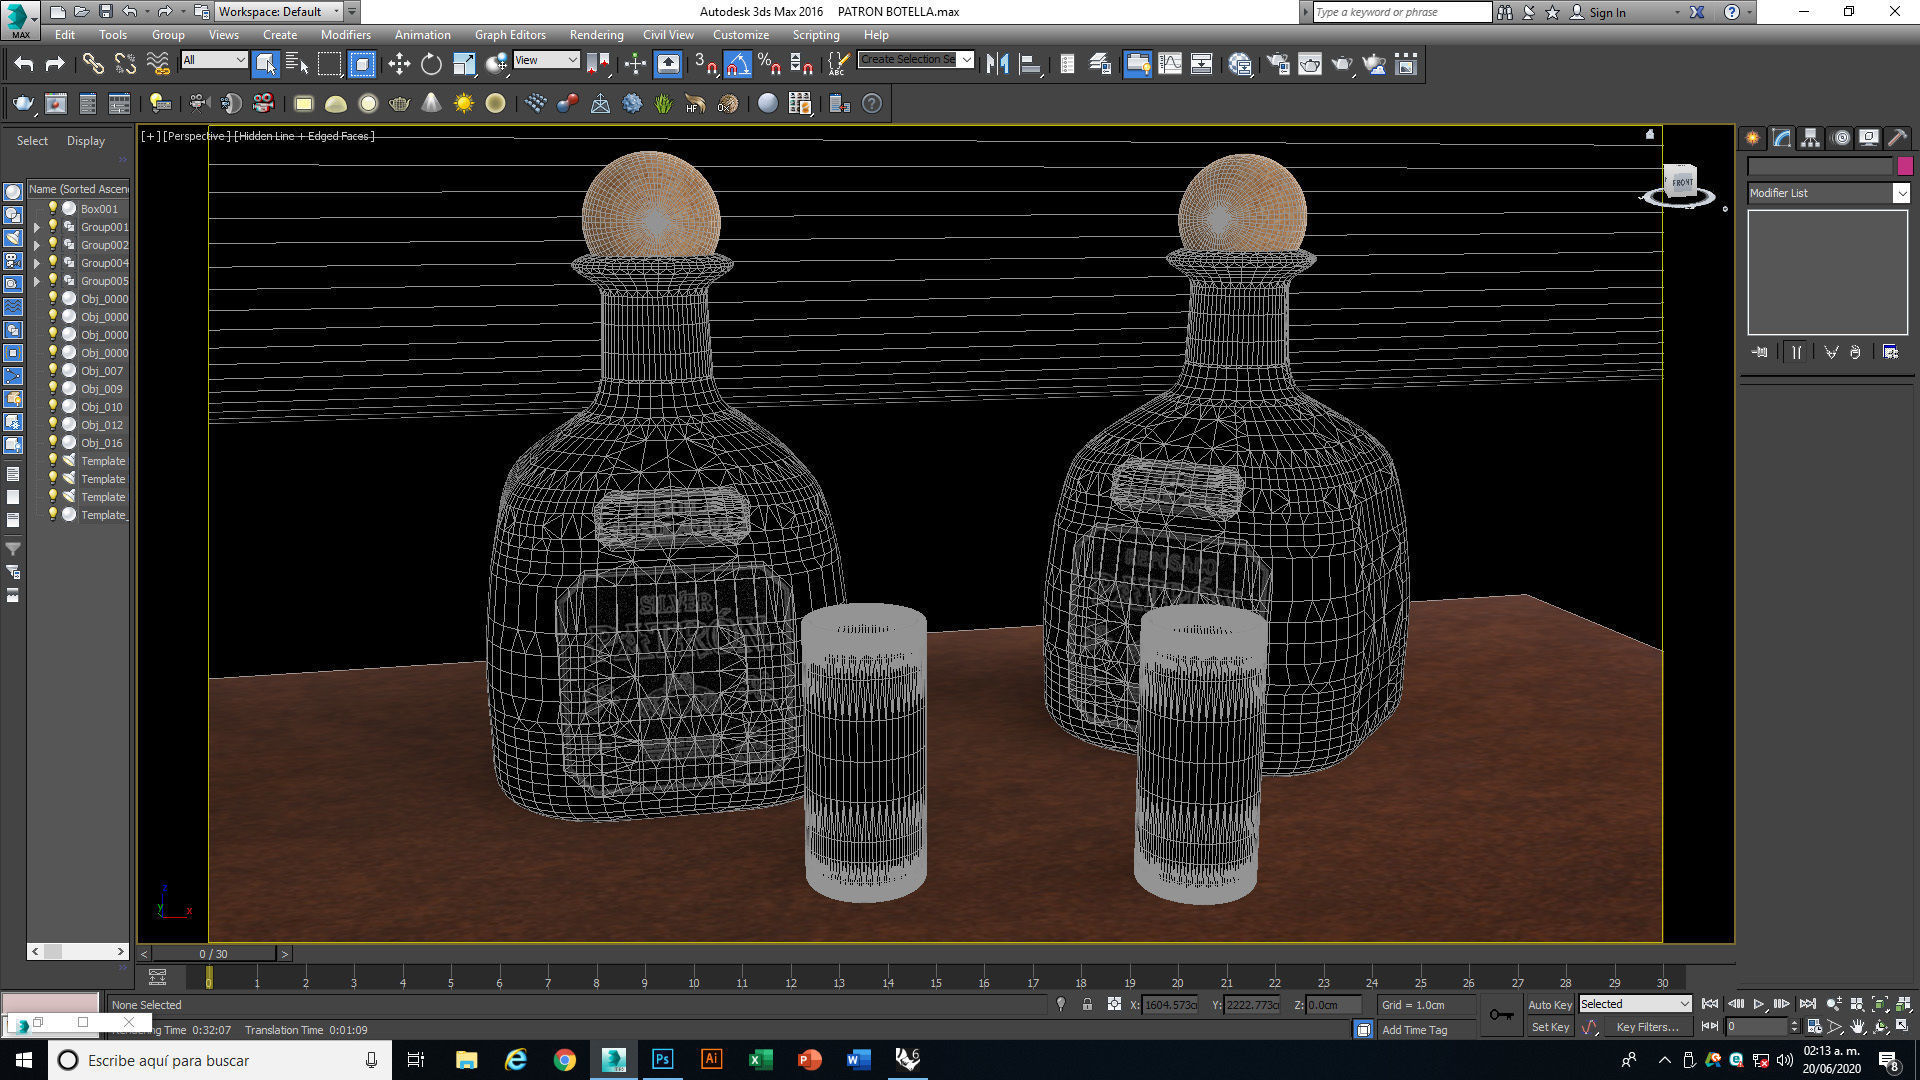Toggle the Window/Crossing selection mode
The height and width of the screenshot is (1080, 1920).
click(x=362, y=65)
